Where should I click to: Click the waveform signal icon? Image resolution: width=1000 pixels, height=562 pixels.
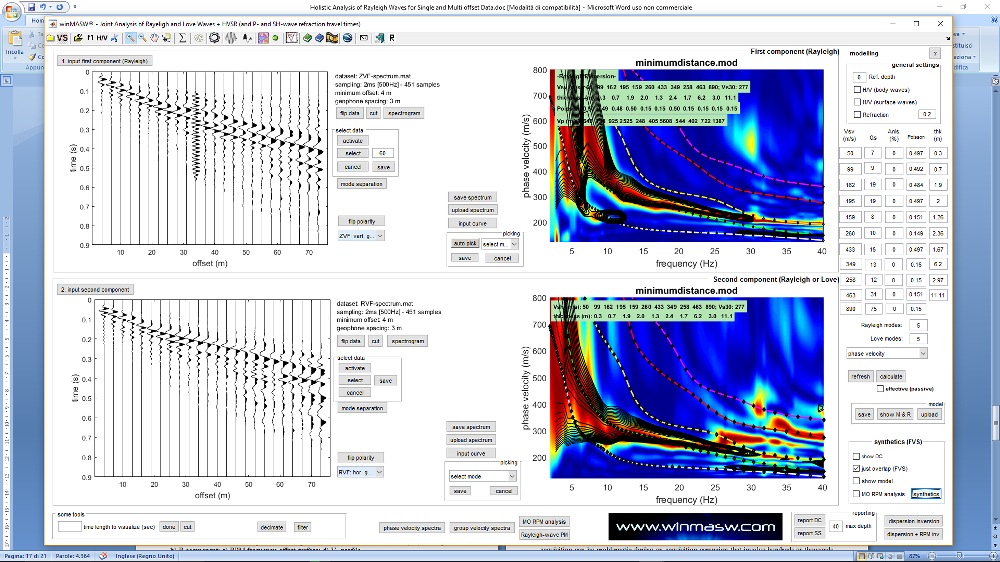coord(231,38)
